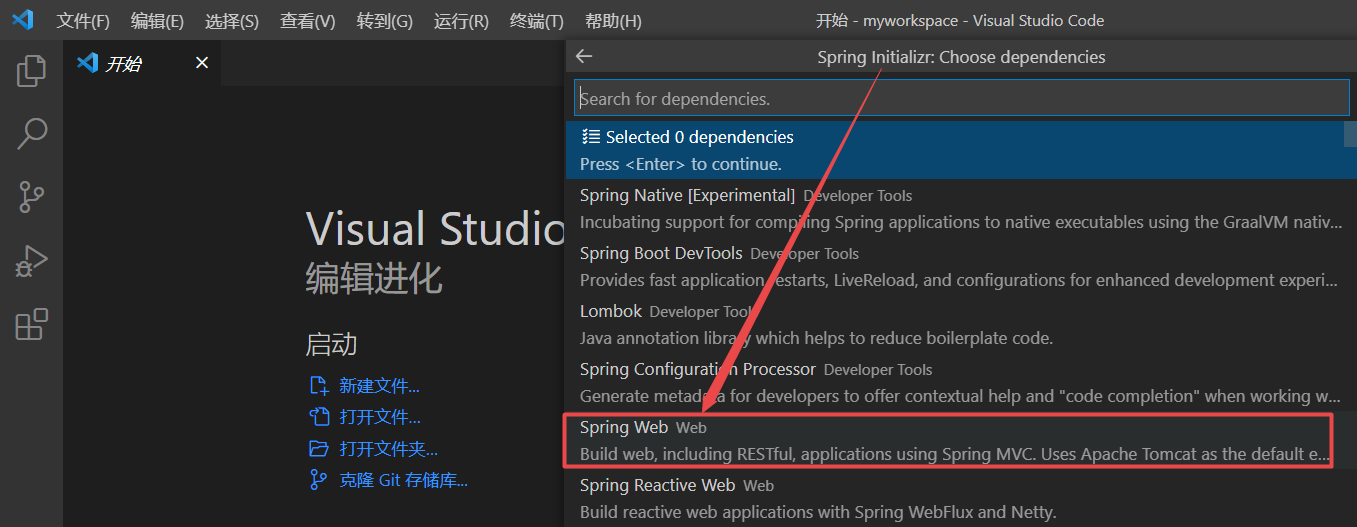This screenshot has height=527, width=1357.
Task: Click the 打开文件... link
Action: pyautogui.click(x=379, y=417)
